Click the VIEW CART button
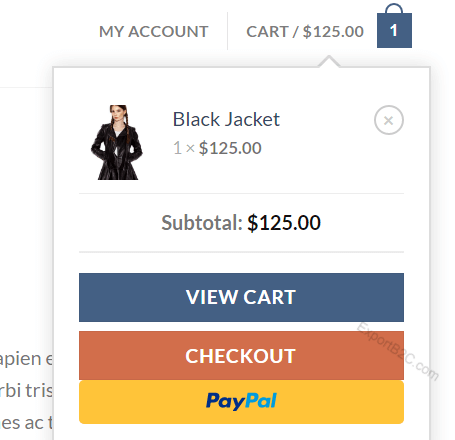Viewport: 455px width, 440px height. point(241,297)
